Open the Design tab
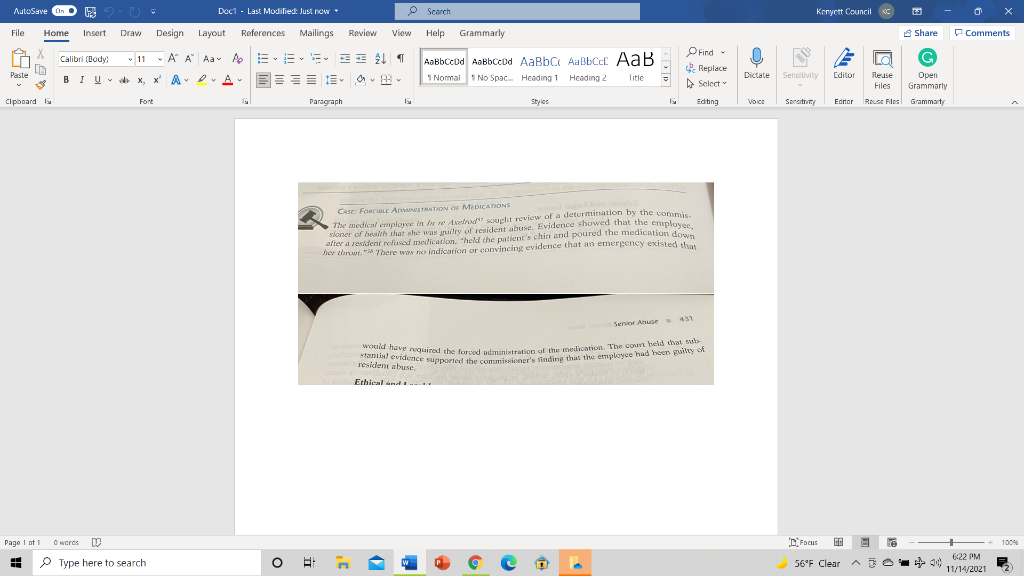Viewport: 1024px width, 576px height. coord(170,33)
